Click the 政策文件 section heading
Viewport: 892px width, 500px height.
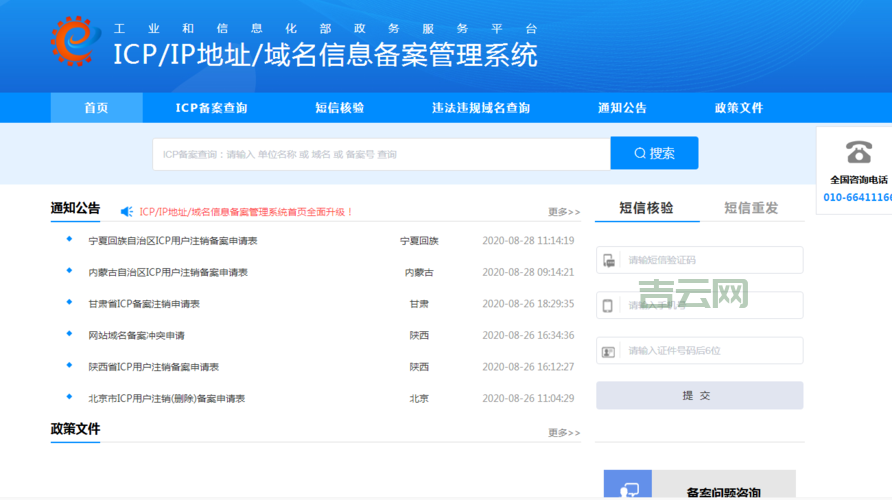[75, 429]
